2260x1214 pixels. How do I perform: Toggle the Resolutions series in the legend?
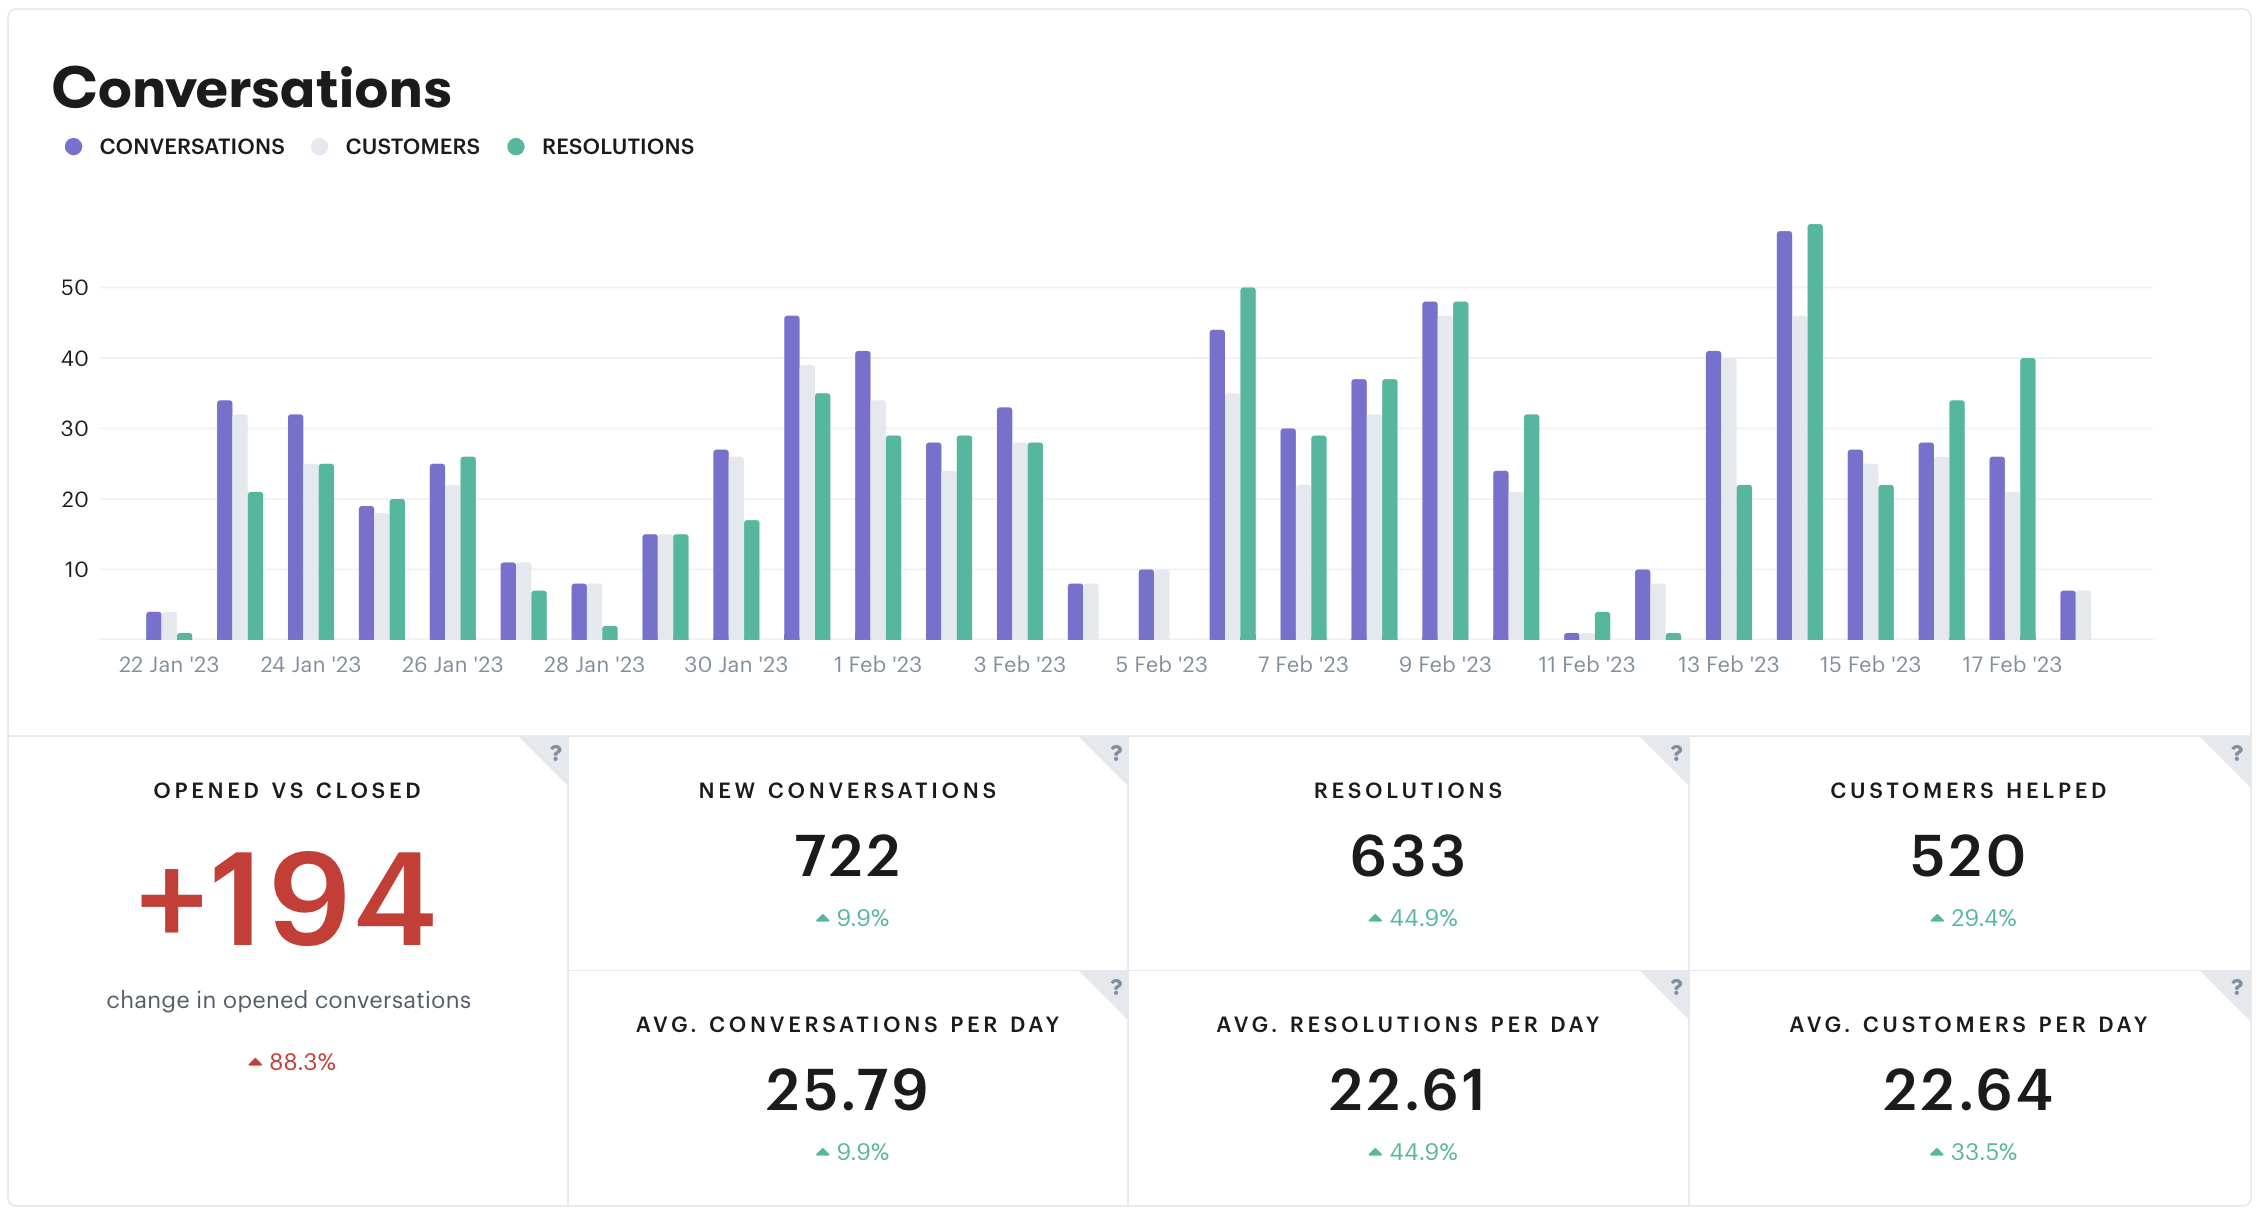pos(600,147)
